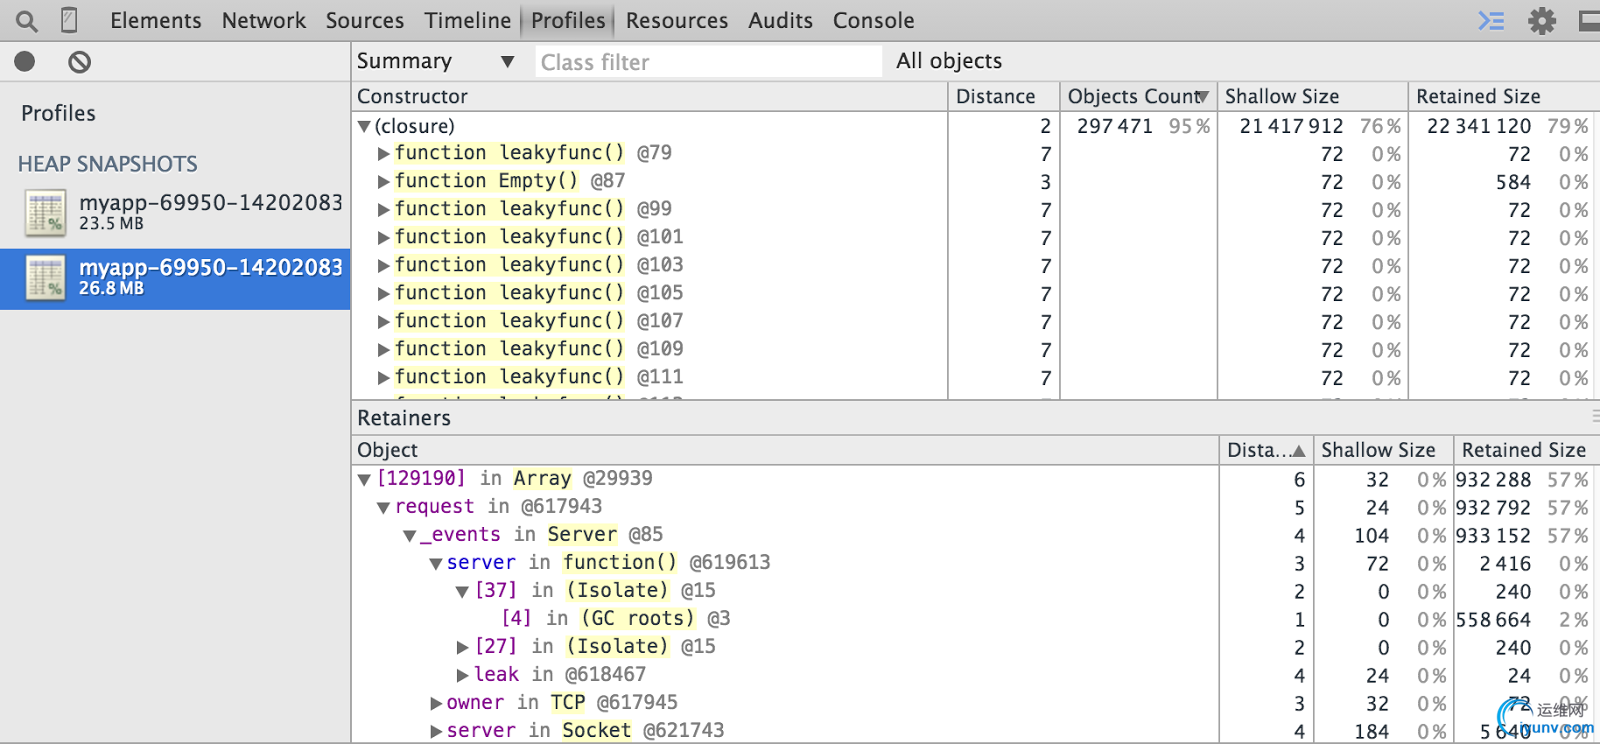The height and width of the screenshot is (744, 1600).
Task: Select the 23.5 MB heap snapshot
Action: tap(175, 212)
